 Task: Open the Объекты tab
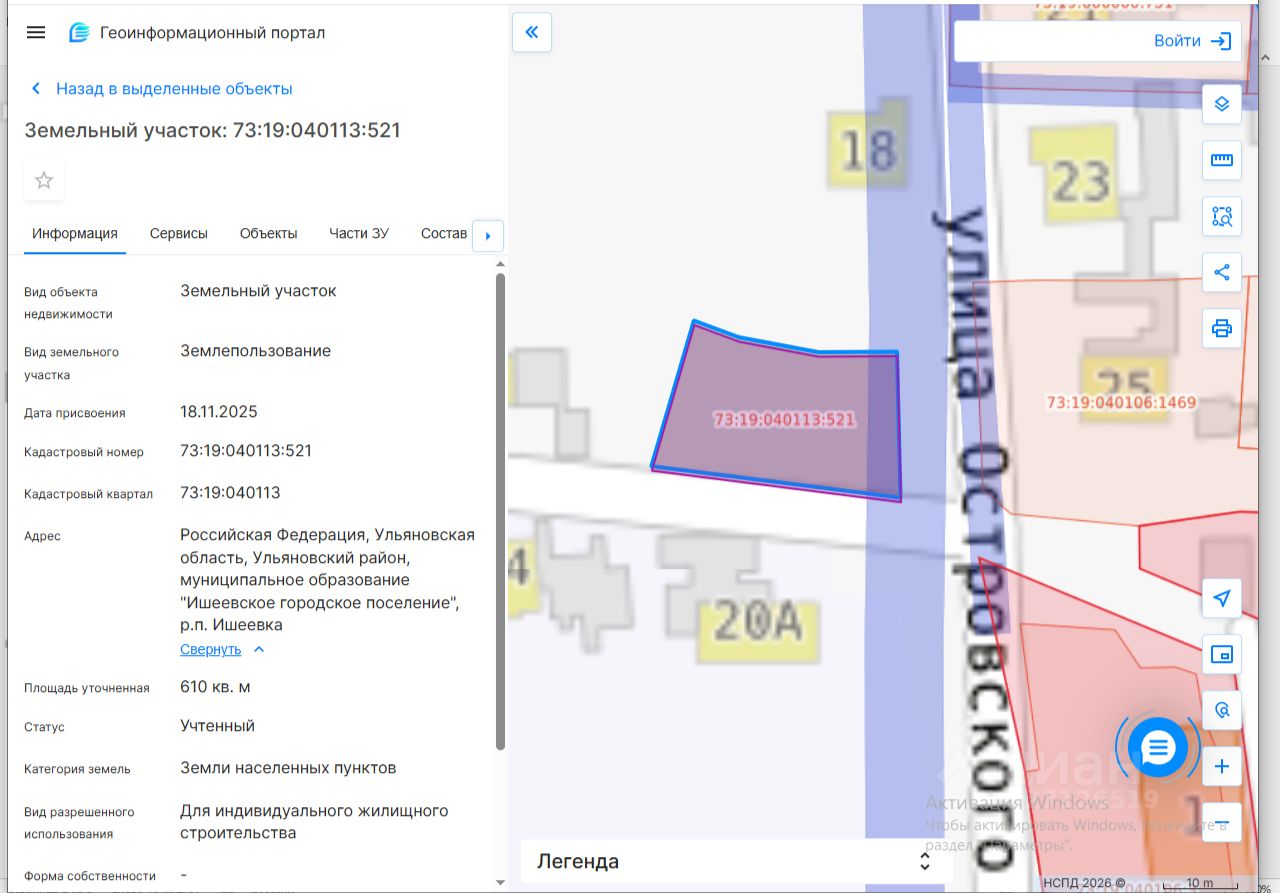click(x=268, y=233)
